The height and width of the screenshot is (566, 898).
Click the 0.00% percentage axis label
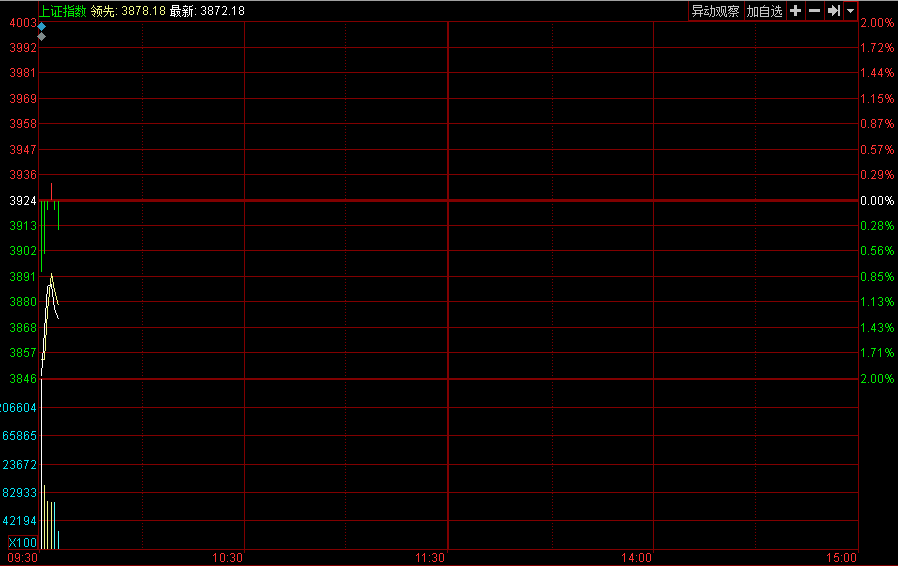(877, 201)
